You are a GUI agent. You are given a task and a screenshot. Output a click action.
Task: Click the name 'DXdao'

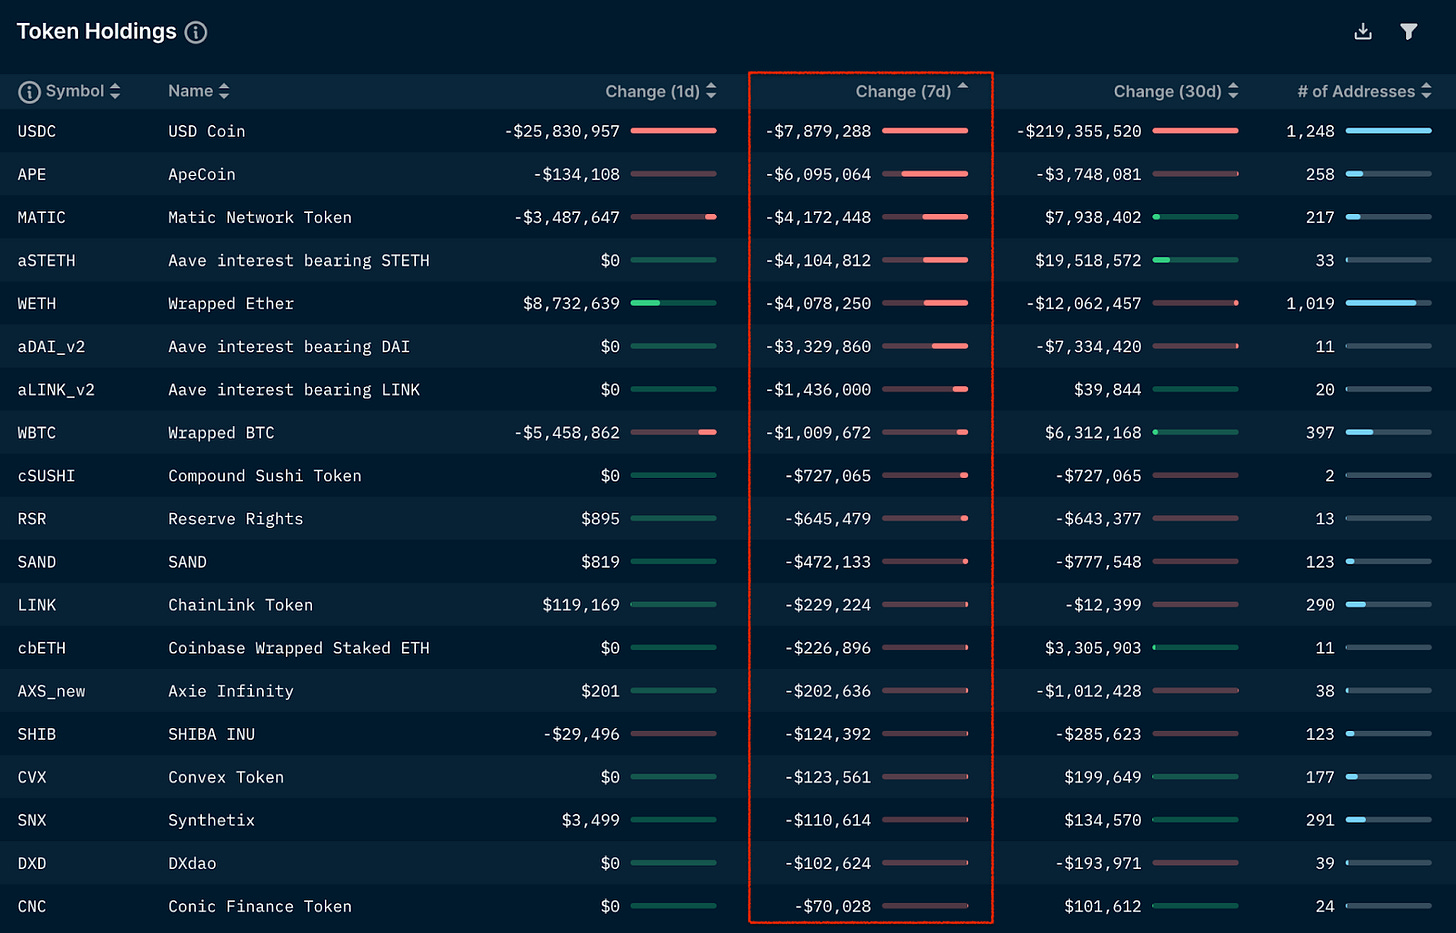192,863
